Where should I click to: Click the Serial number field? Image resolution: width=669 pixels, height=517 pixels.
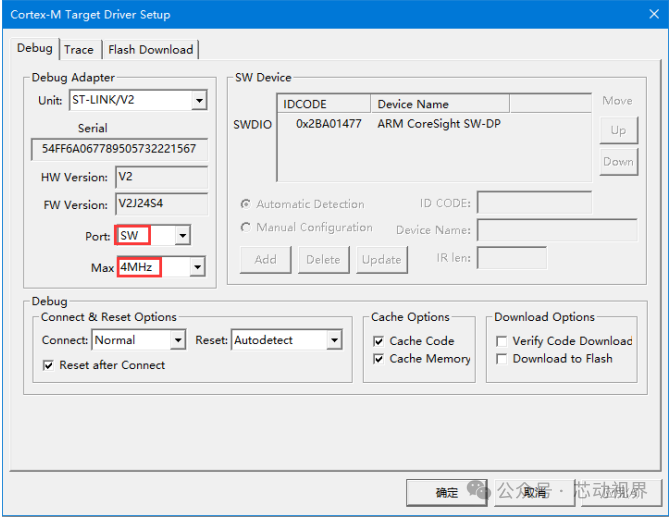pyautogui.click(x=119, y=149)
